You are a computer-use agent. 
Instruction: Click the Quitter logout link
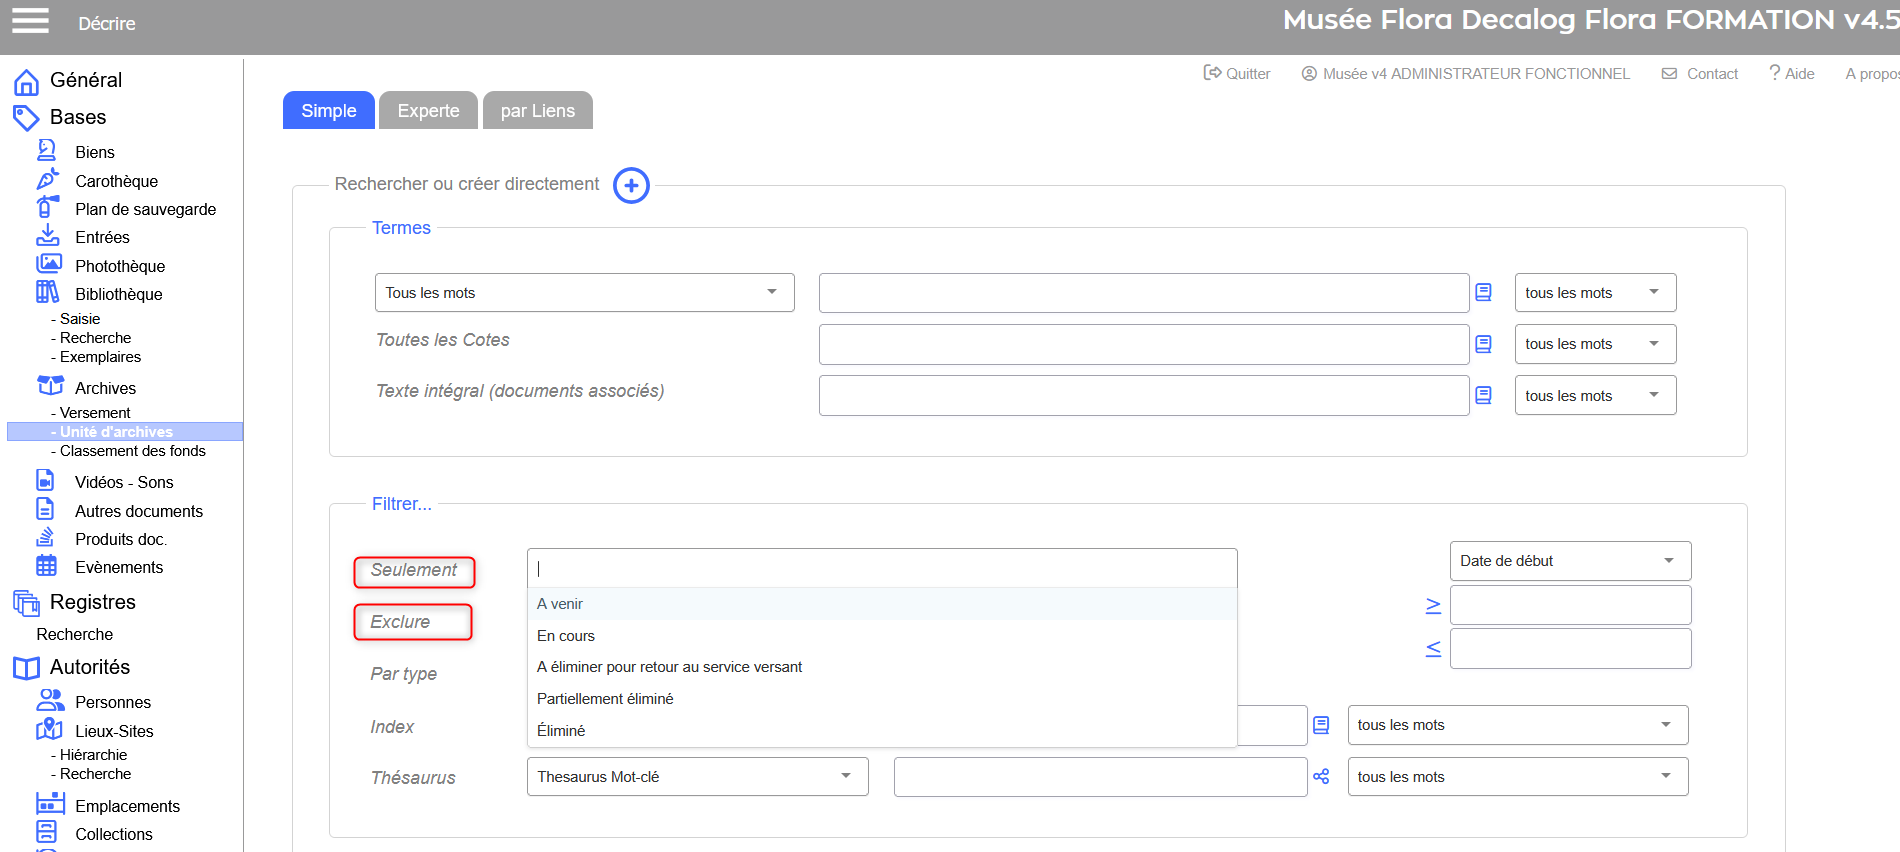[x=1237, y=74]
